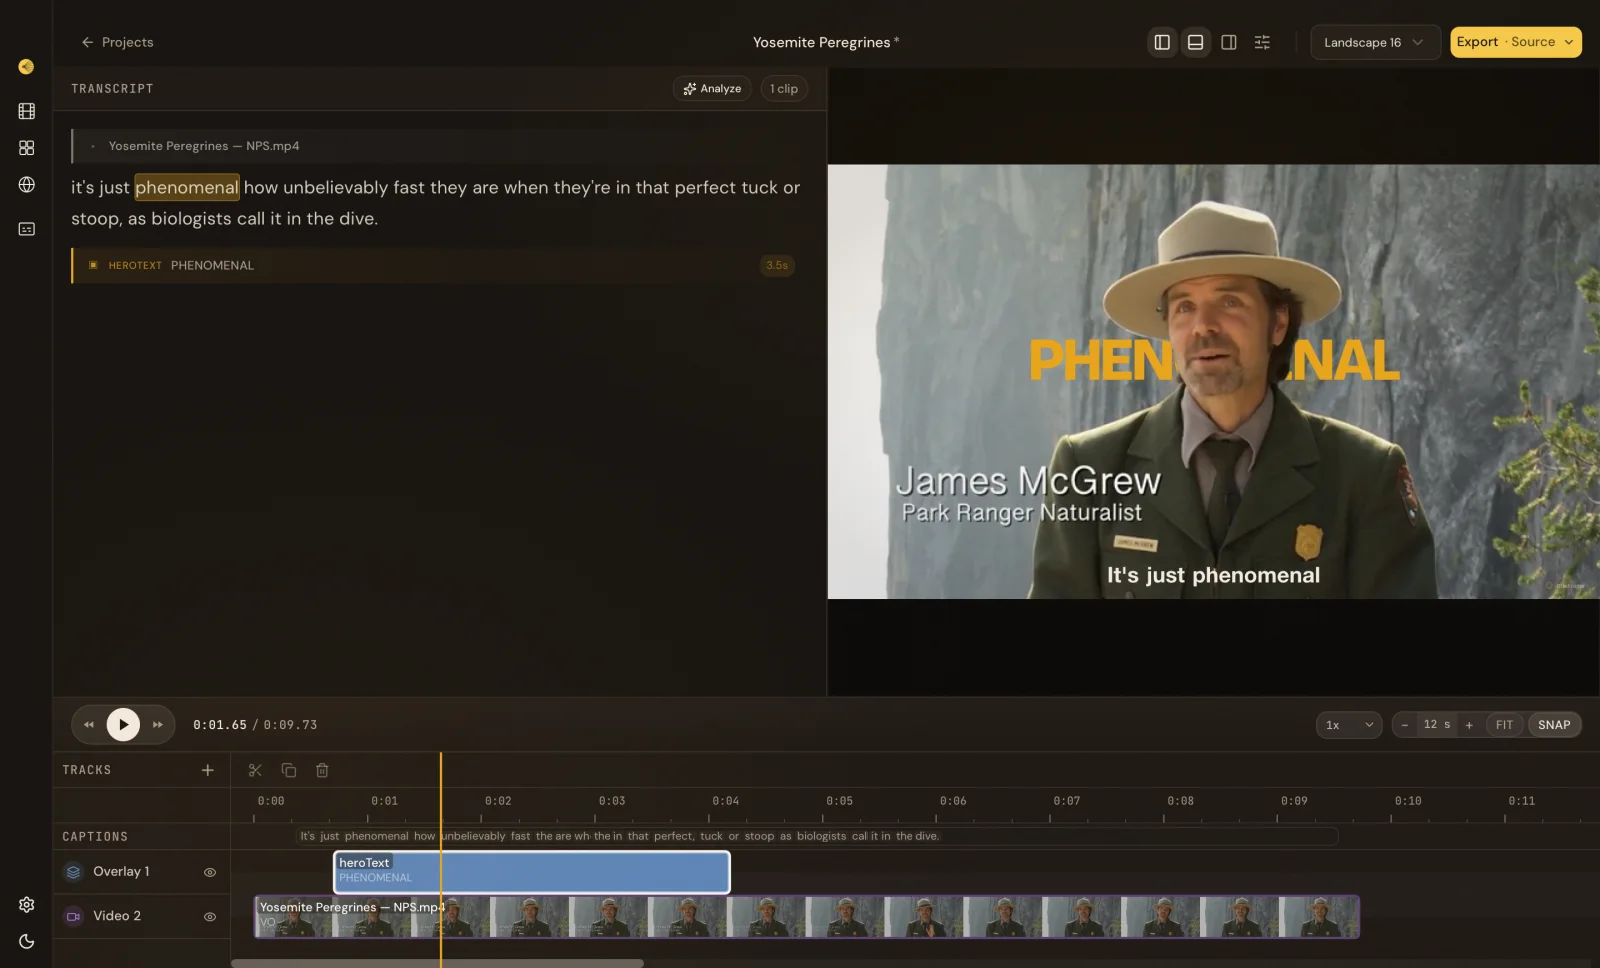The image size is (1600, 968).
Task: Select the Video 2 track camera icon
Action: [x=73, y=916]
